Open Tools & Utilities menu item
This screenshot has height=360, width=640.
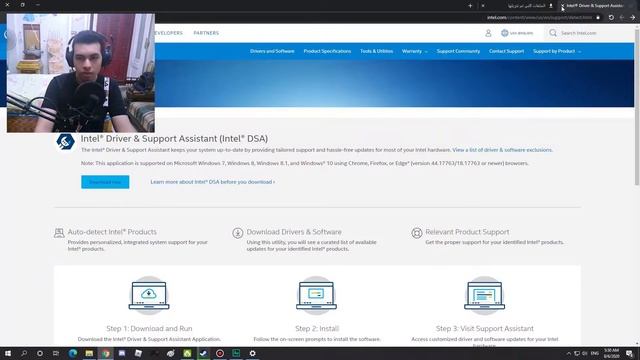click(376, 51)
